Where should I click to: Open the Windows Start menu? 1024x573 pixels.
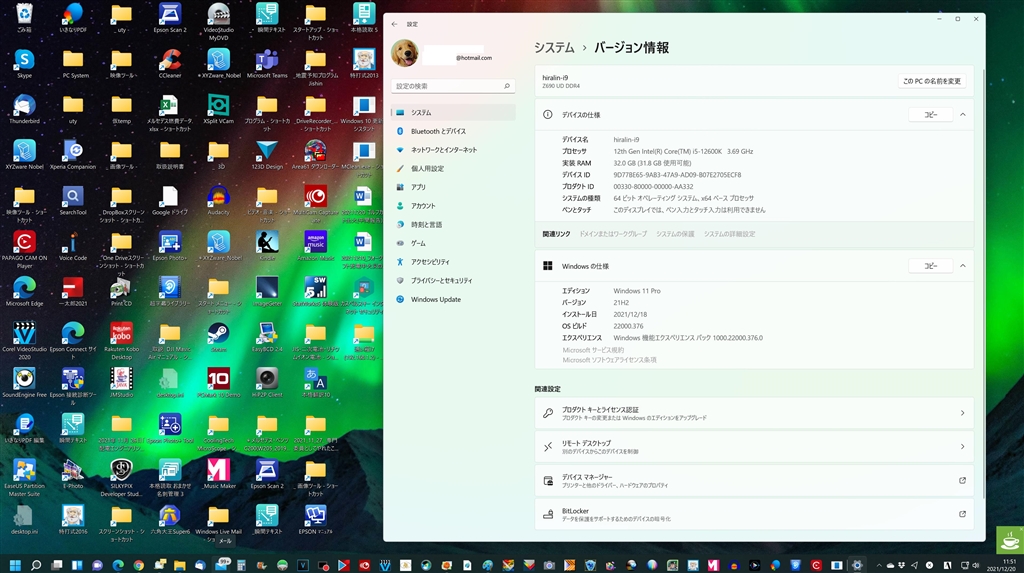pyautogui.click(x=15, y=565)
